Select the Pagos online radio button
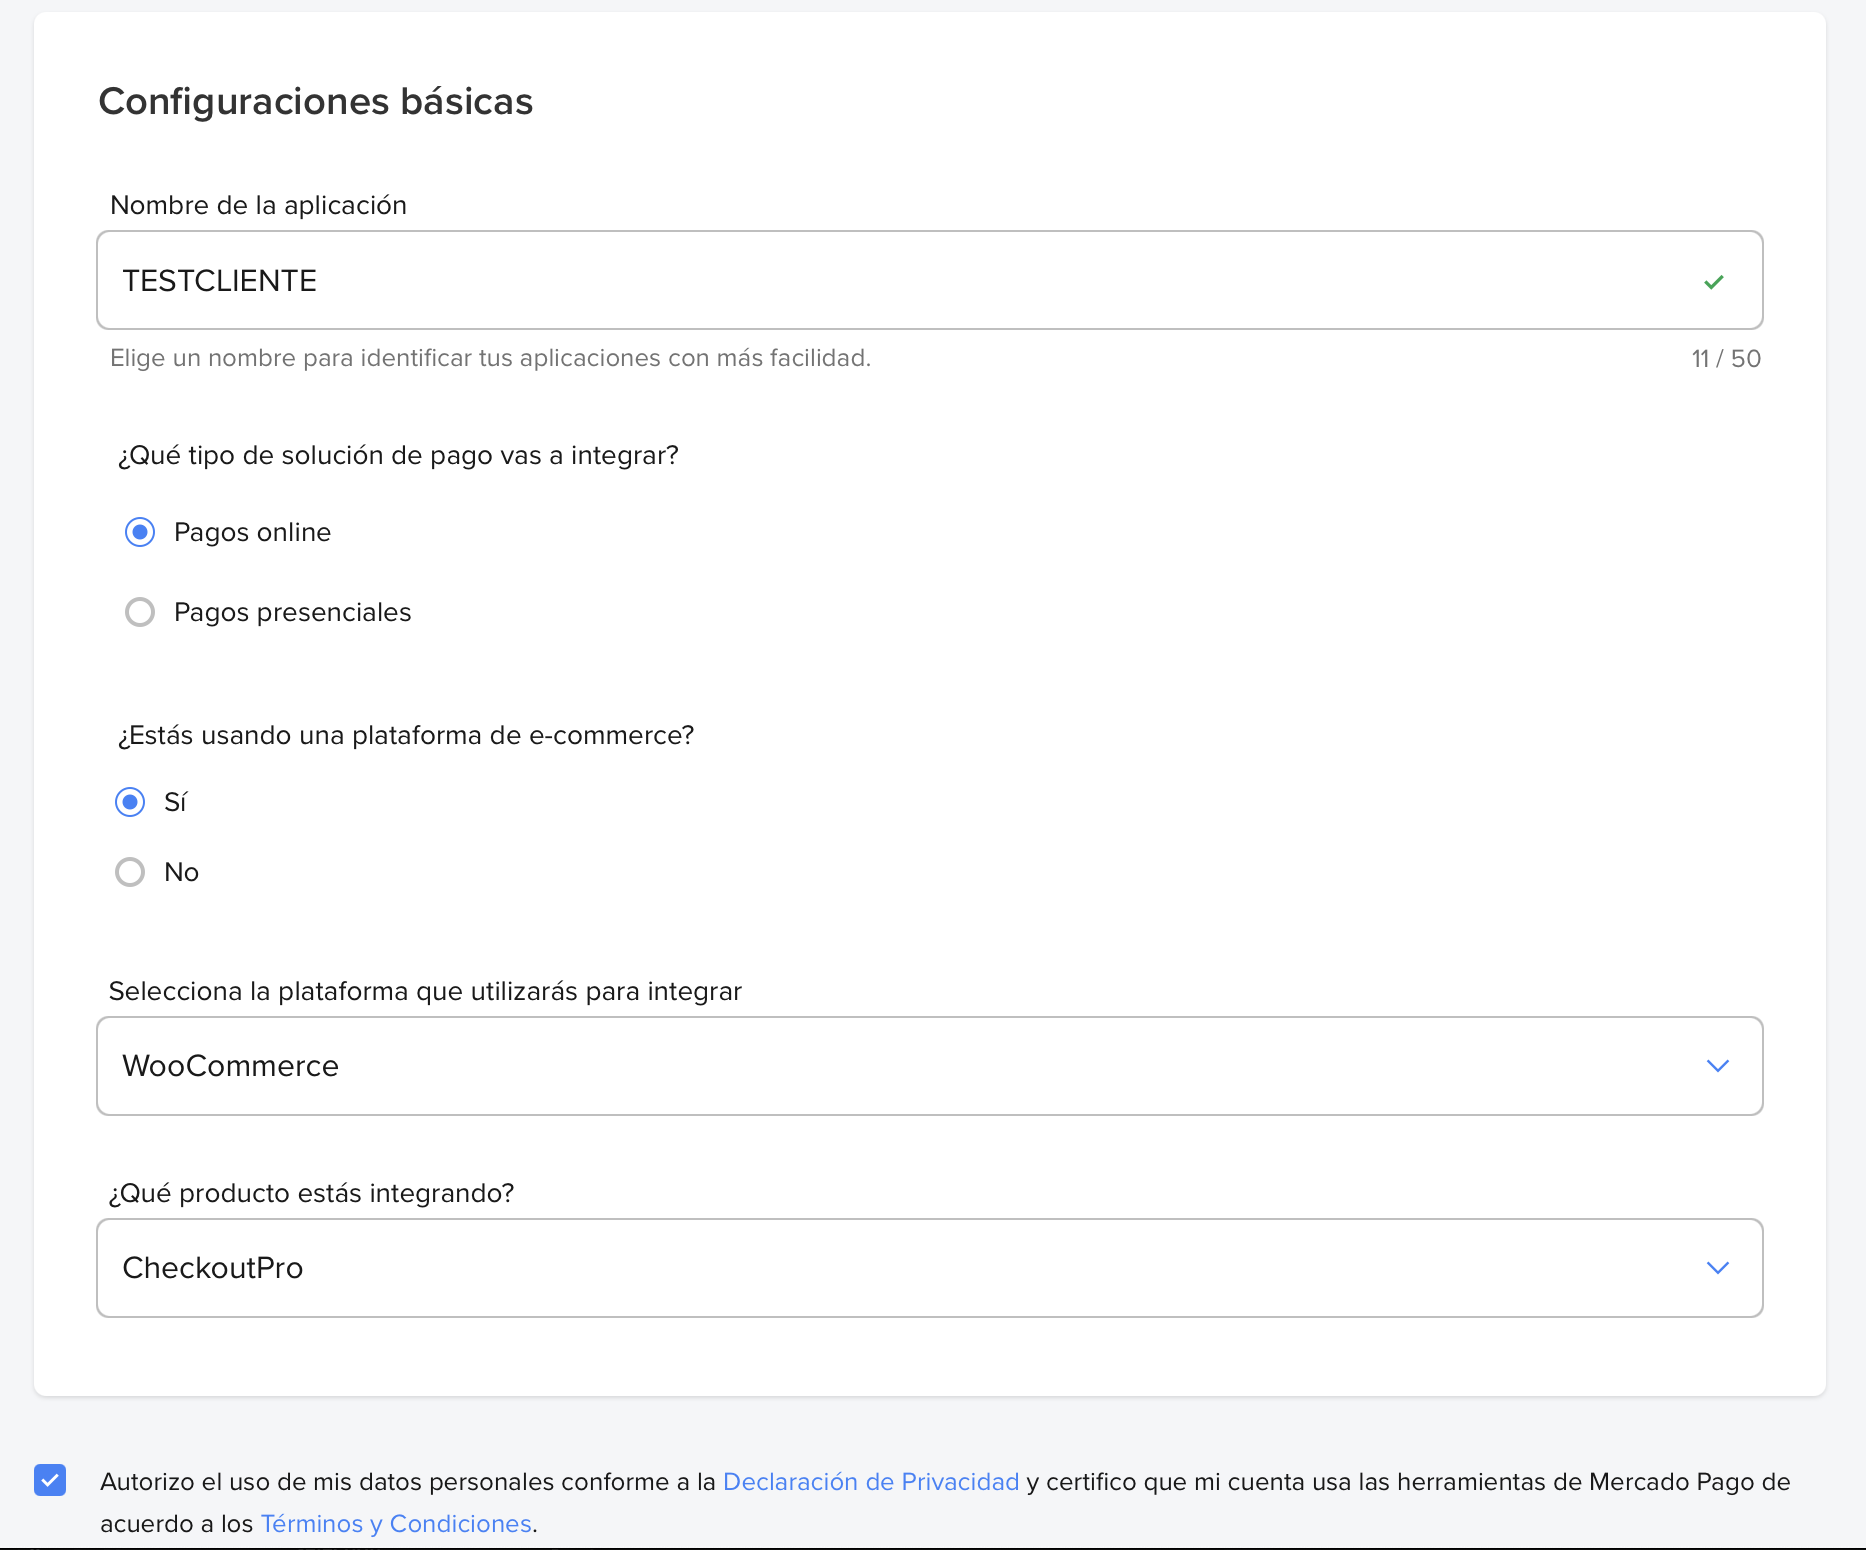1866x1550 pixels. [140, 532]
